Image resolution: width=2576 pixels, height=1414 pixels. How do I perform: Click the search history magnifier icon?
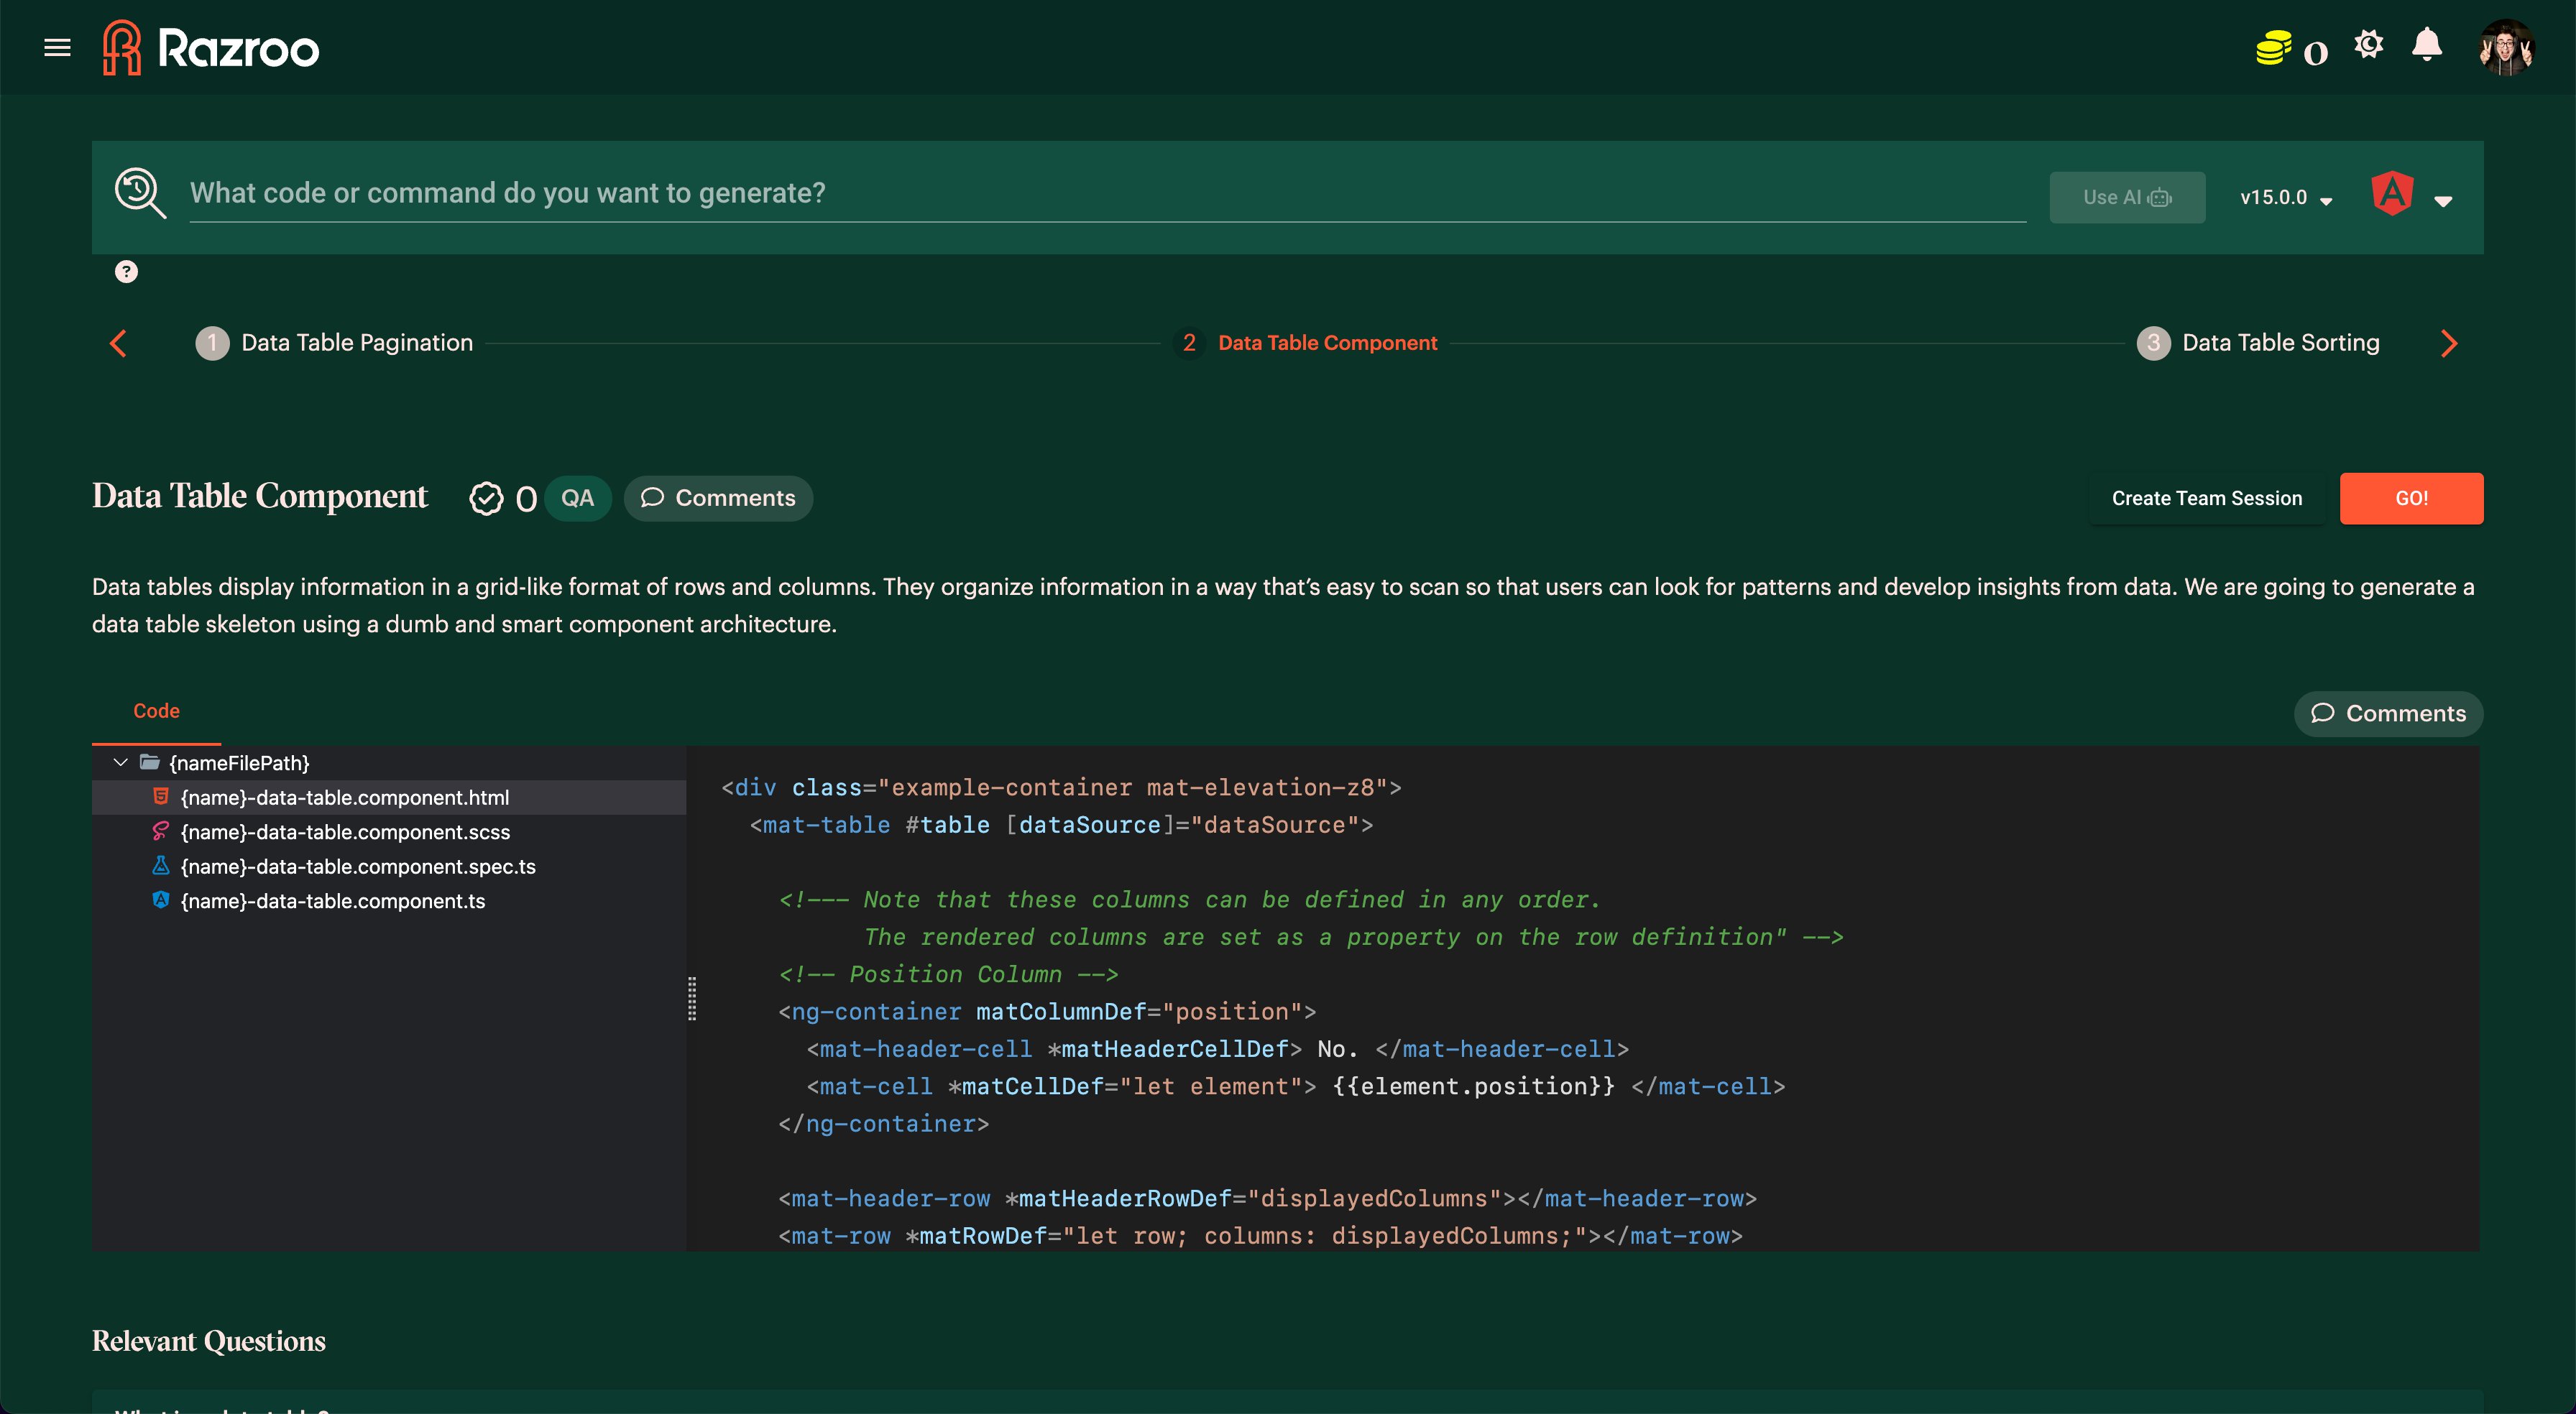pos(140,192)
